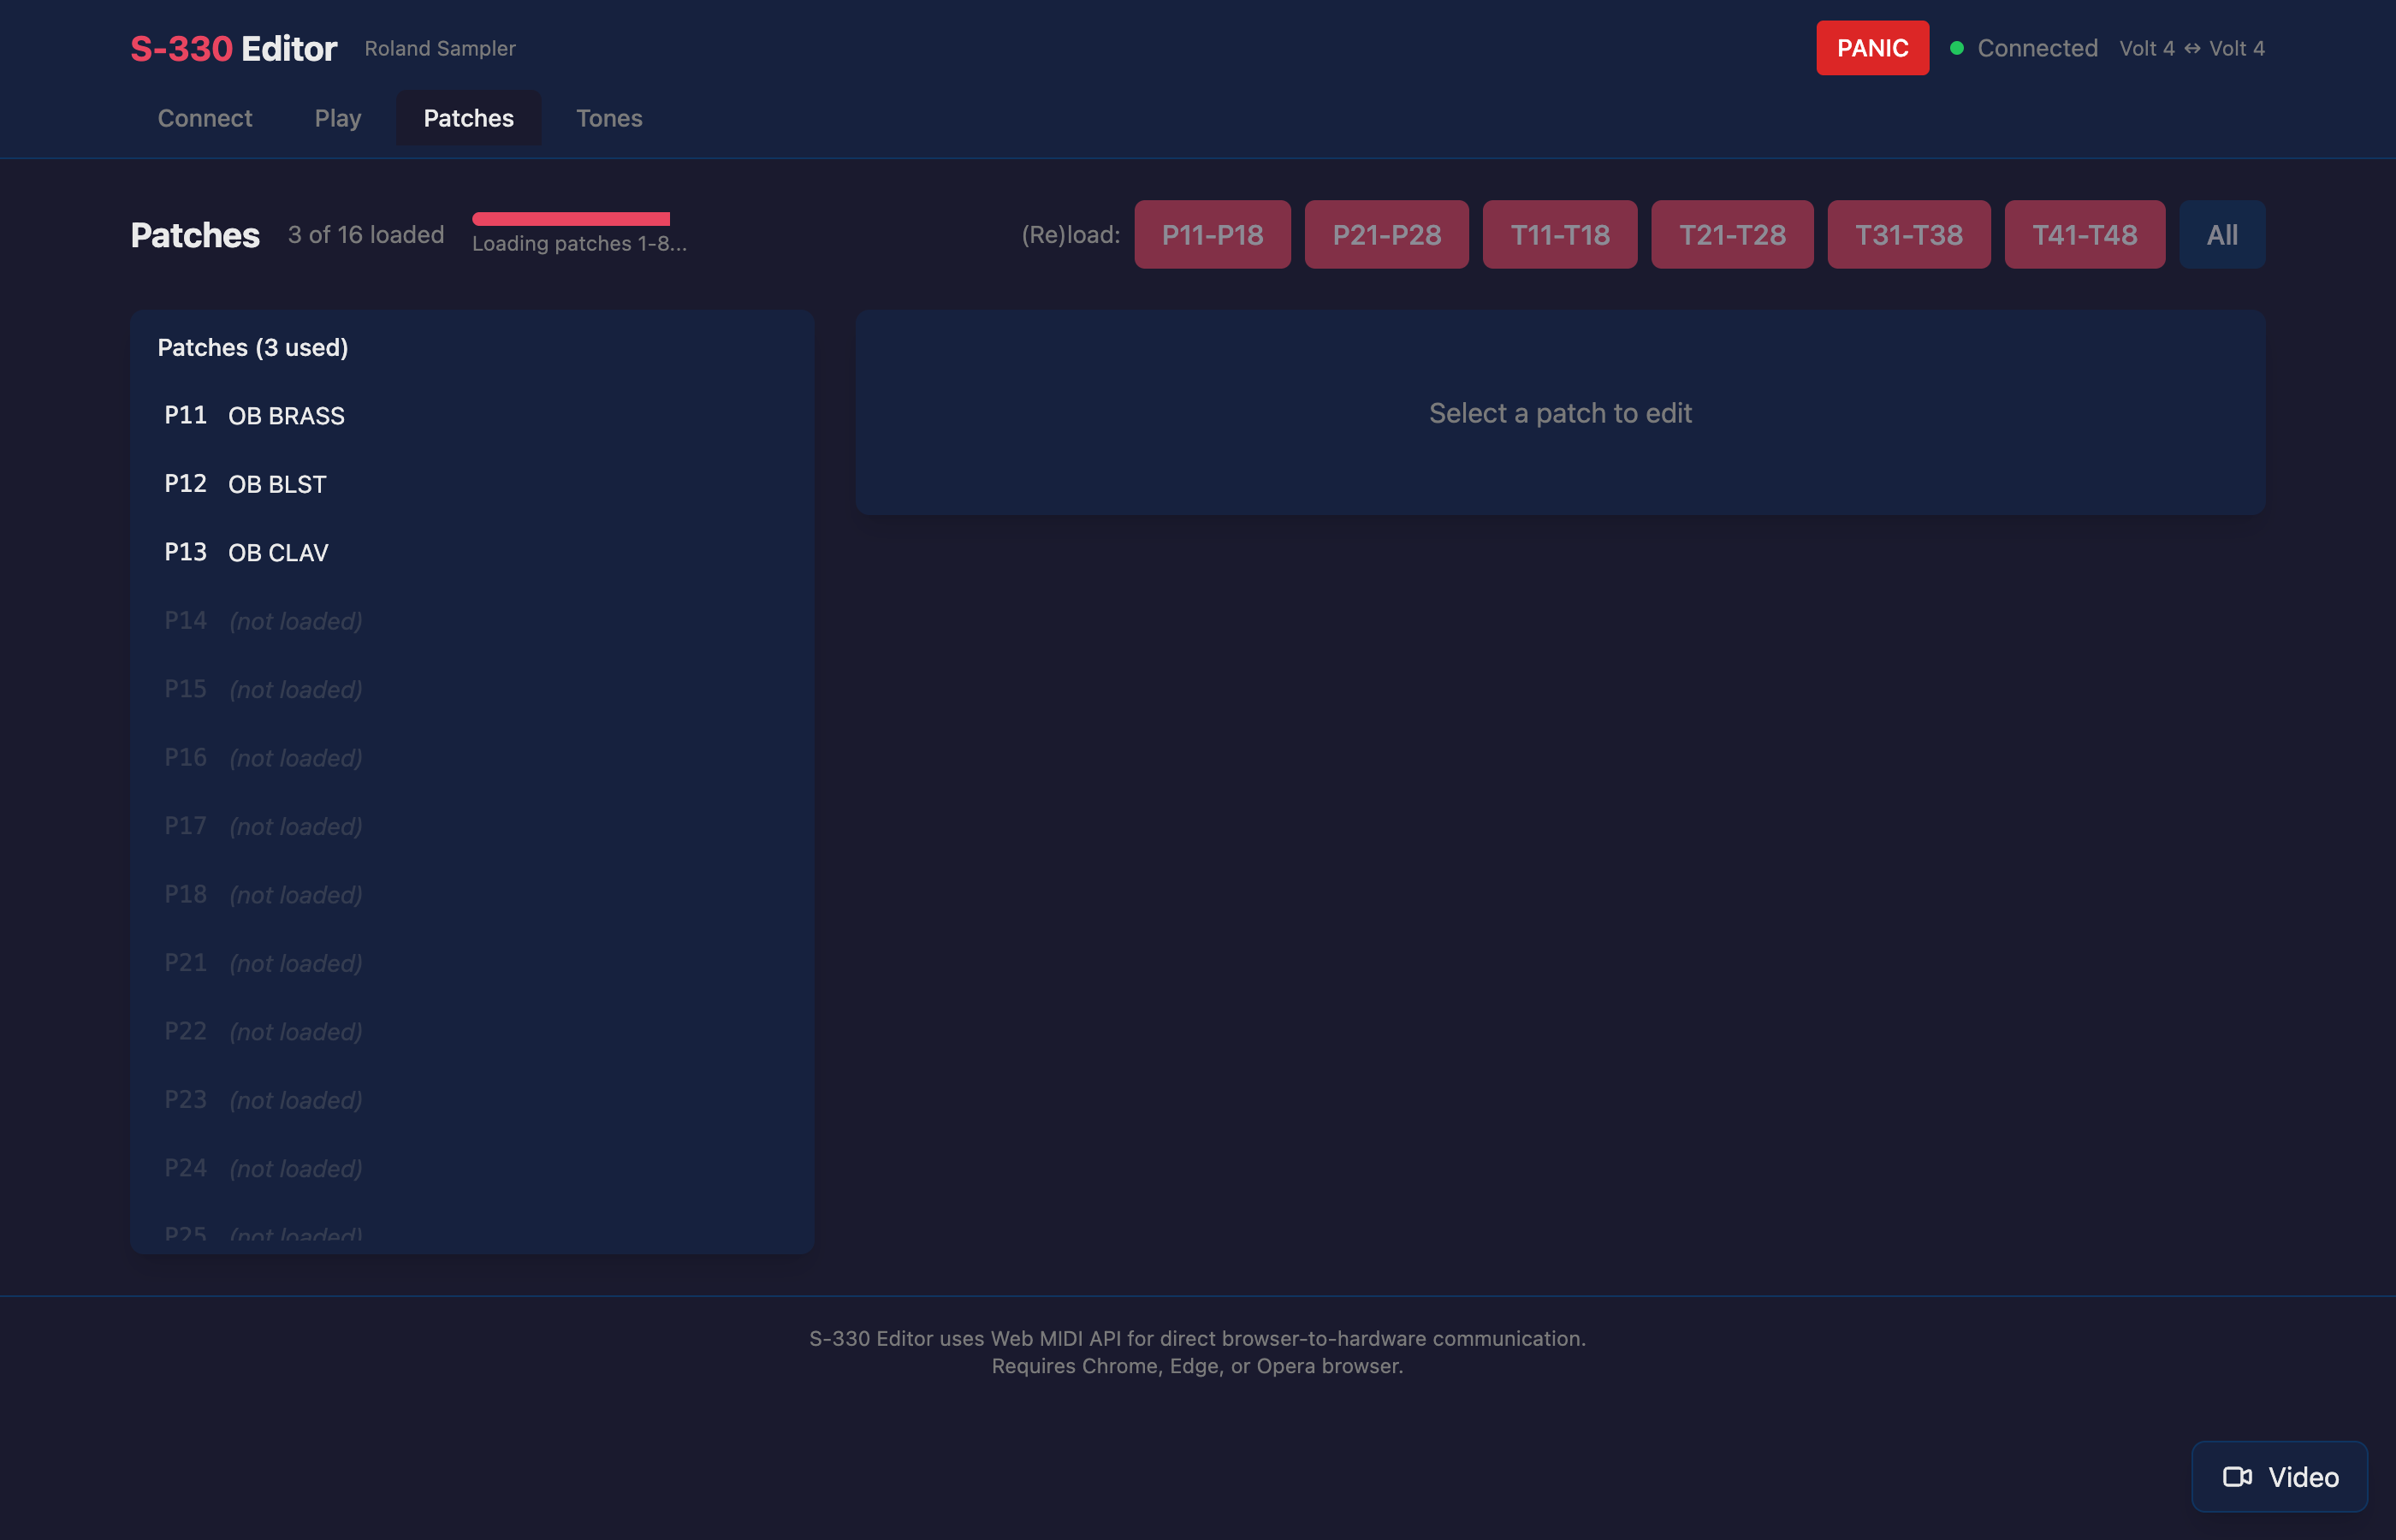Screen dimensions: 2396x1540
Task: Reload tones T31-T38
Action: [1908, 234]
